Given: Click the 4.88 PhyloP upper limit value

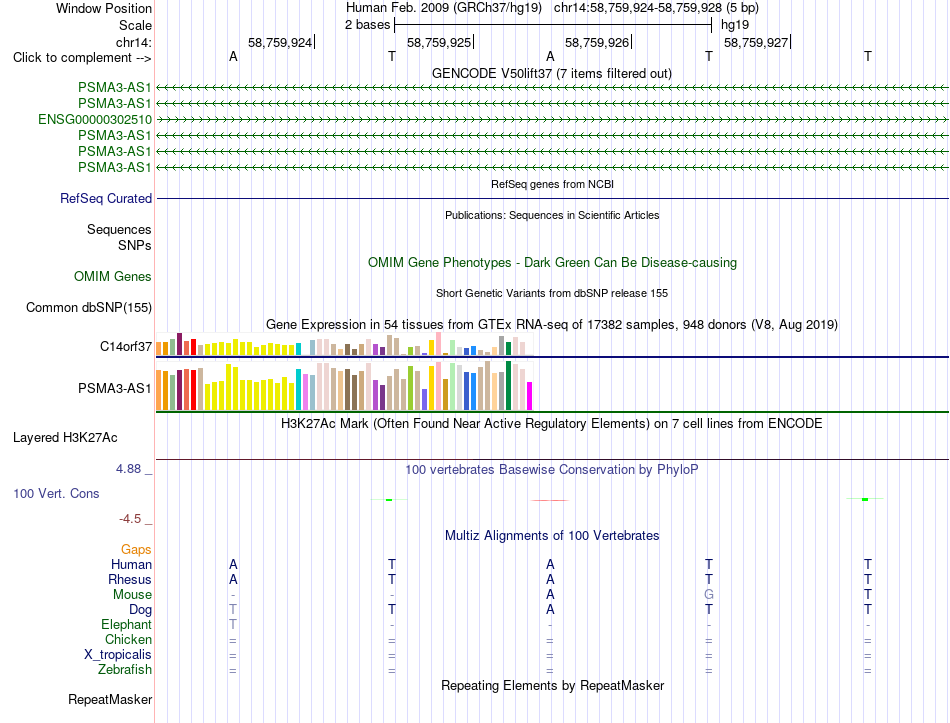Looking at the screenshot, I should coord(128,468).
